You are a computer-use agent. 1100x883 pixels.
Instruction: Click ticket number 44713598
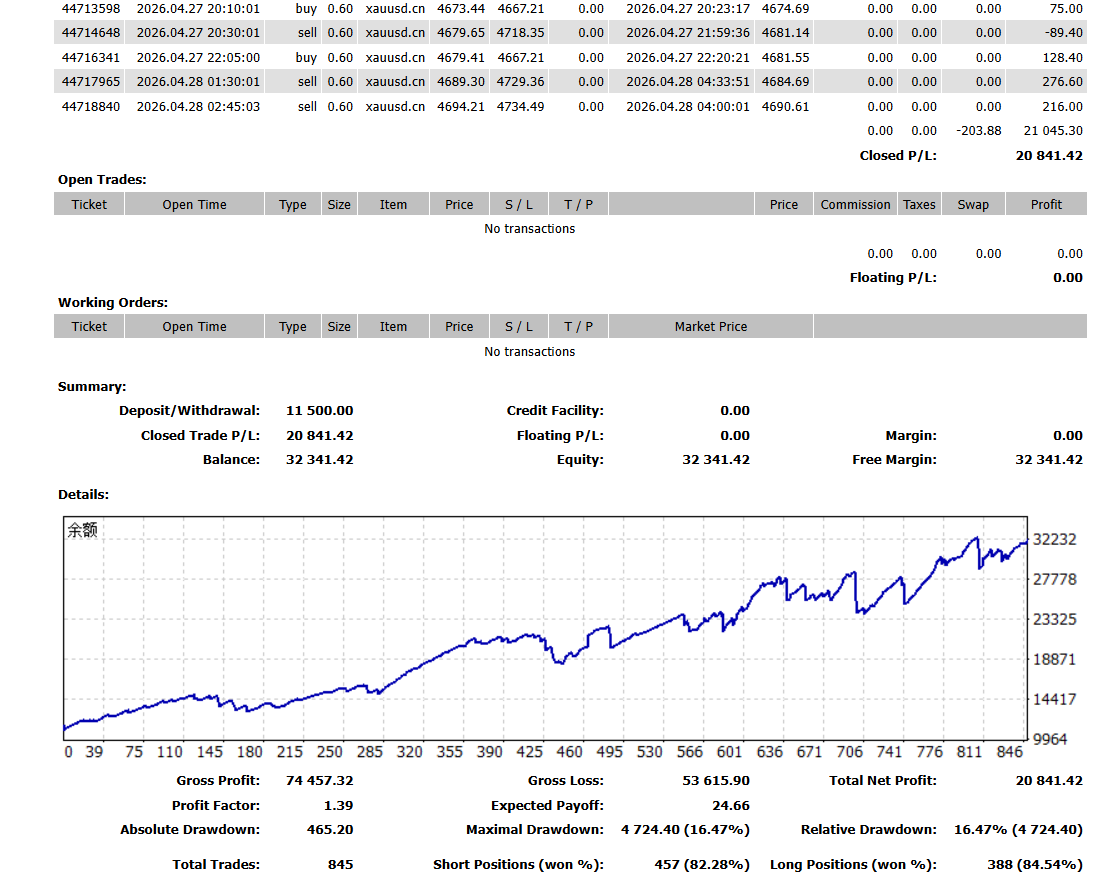pos(90,8)
